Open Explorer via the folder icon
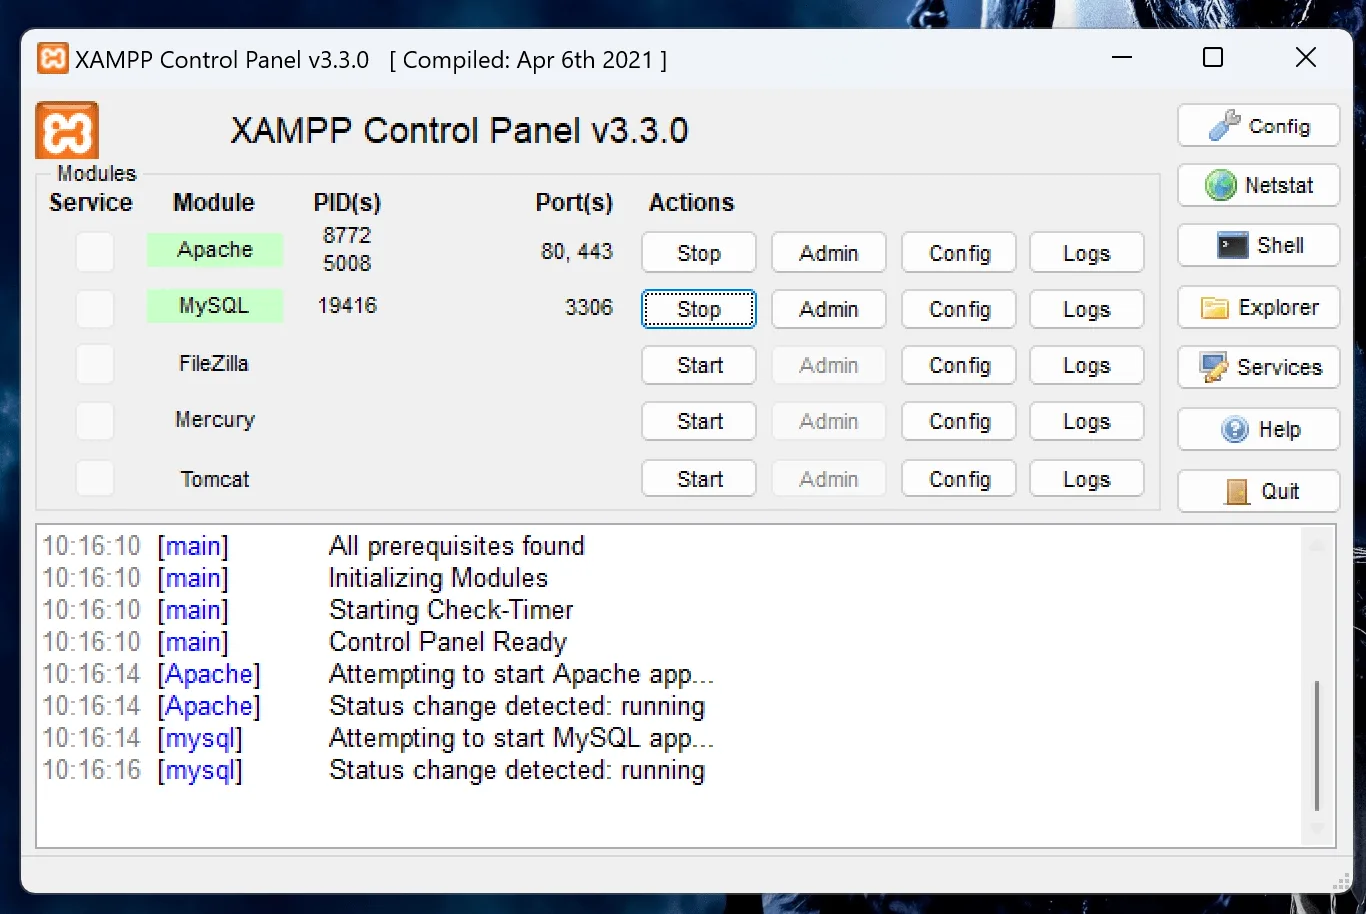The width and height of the screenshot is (1366, 914). click(x=1258, y=307)
